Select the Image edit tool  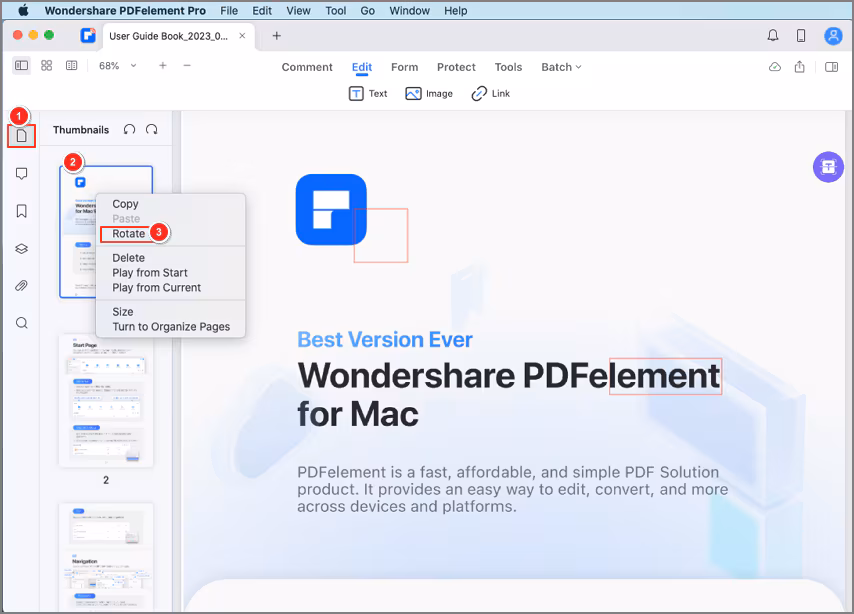coord(429,94)
